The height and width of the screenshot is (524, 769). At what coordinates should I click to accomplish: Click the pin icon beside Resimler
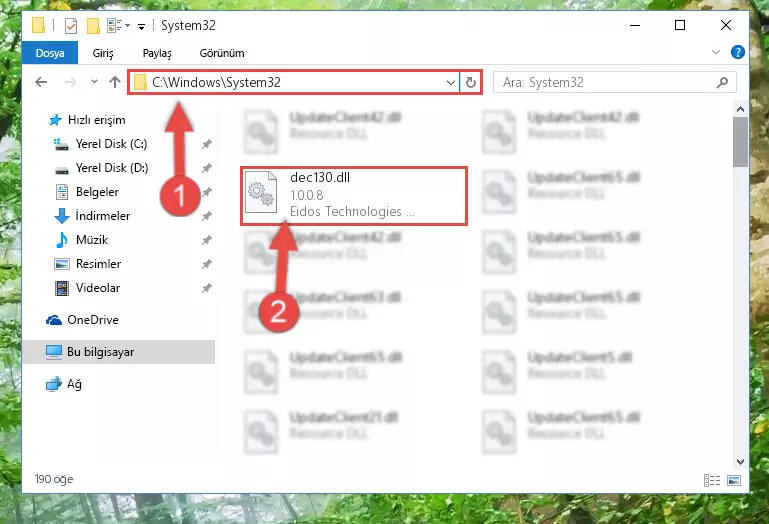click(206, 264)
